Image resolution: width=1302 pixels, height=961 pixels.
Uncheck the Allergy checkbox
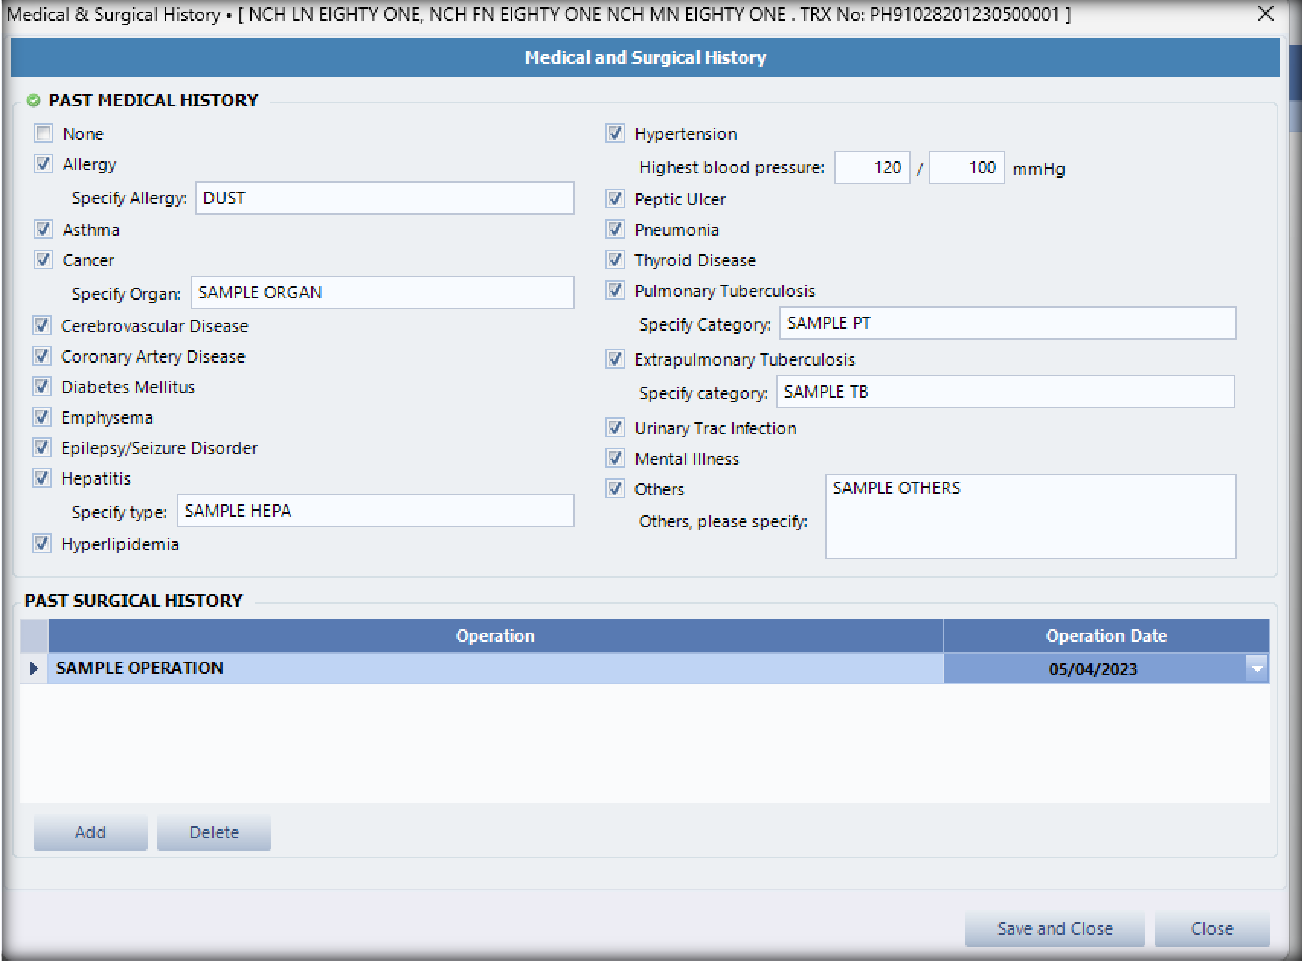[x=43, y=164]
